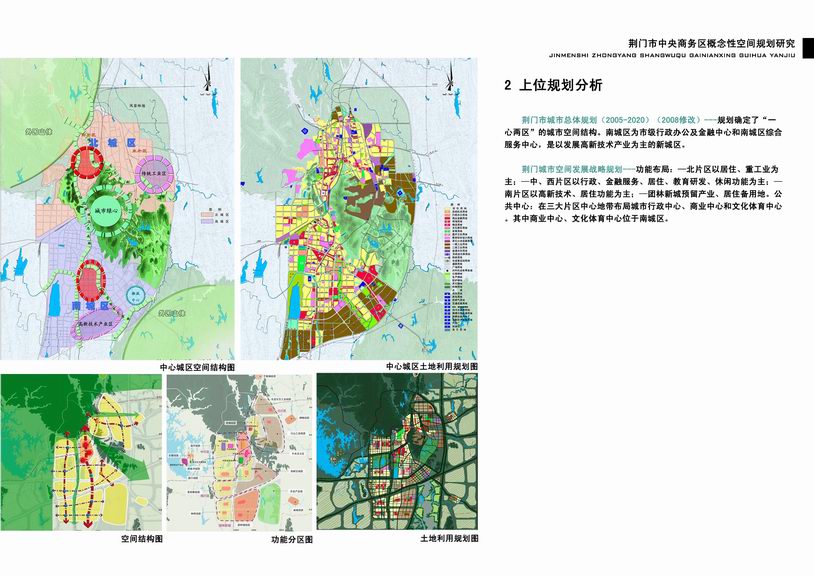Screen dimensions: 814x576
Task: Click the north arrow on the land use map
Action: pos(450,78)
